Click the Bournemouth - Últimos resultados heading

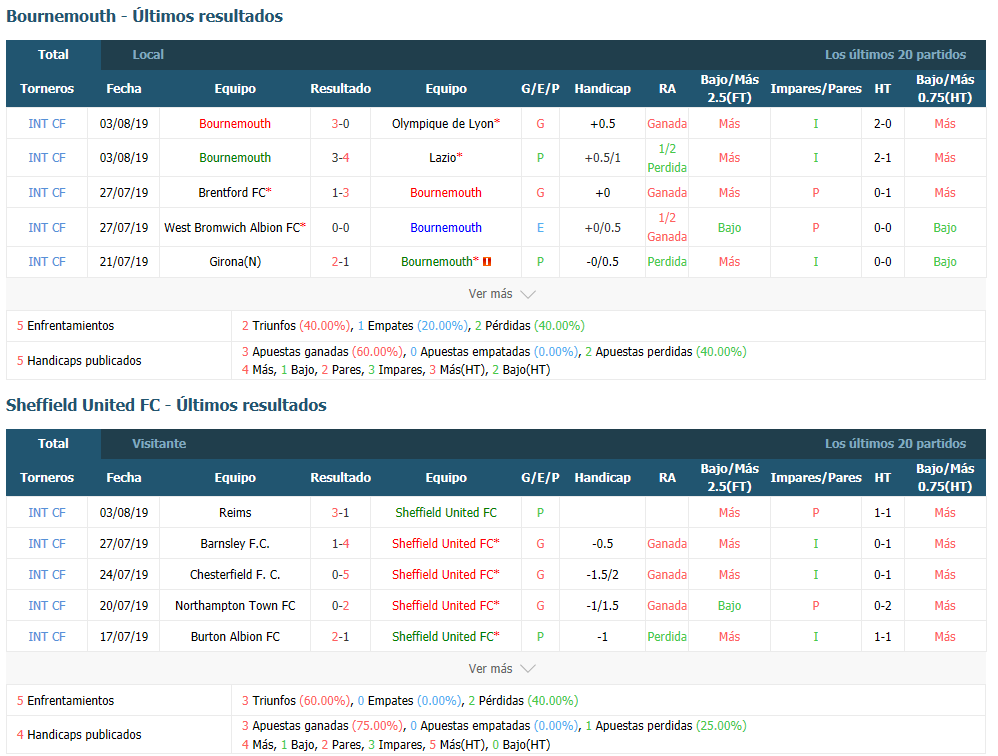point(144,16)
